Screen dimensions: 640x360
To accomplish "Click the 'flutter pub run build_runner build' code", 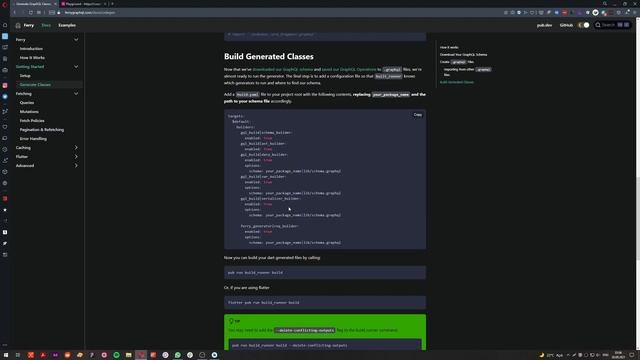I will click(x=264, y=303).
